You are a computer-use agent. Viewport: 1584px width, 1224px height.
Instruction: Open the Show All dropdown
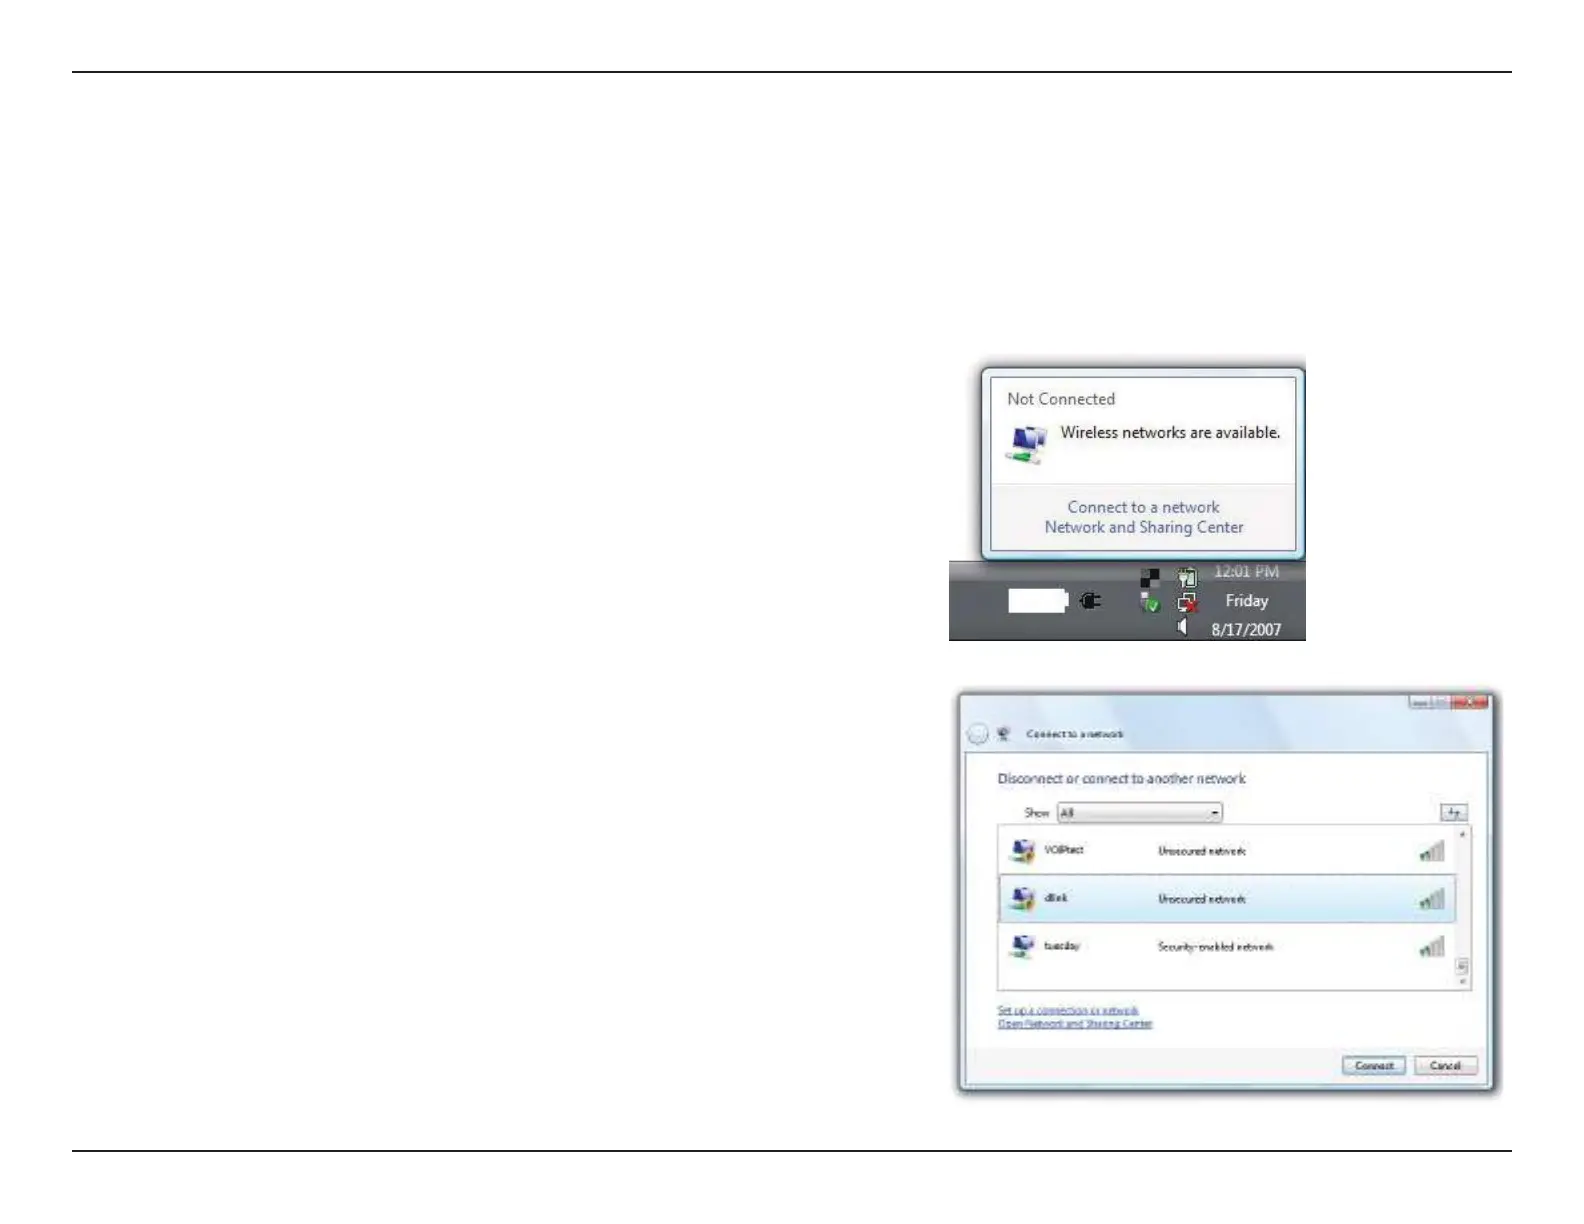[x=1140, y=813]
